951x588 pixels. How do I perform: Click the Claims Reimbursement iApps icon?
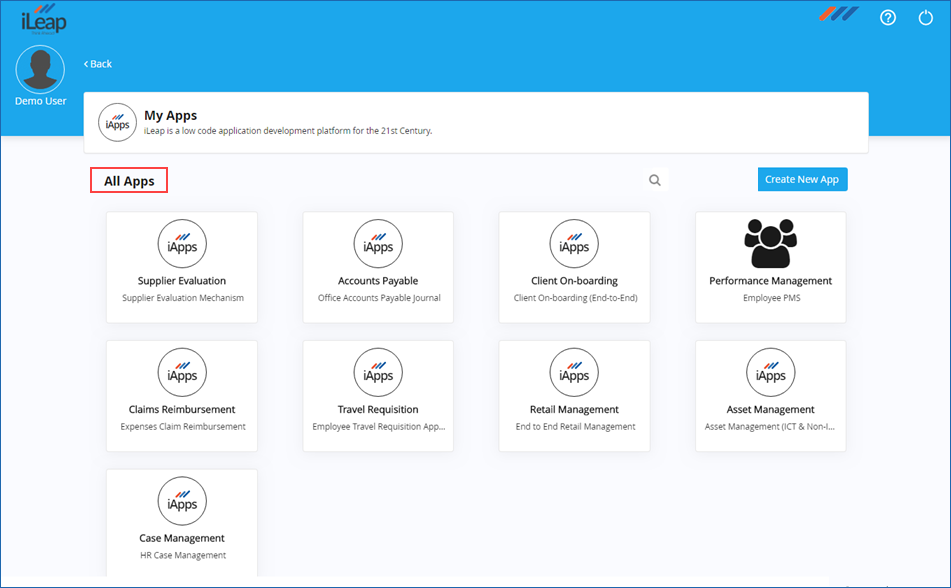click(x=182, y=372)
